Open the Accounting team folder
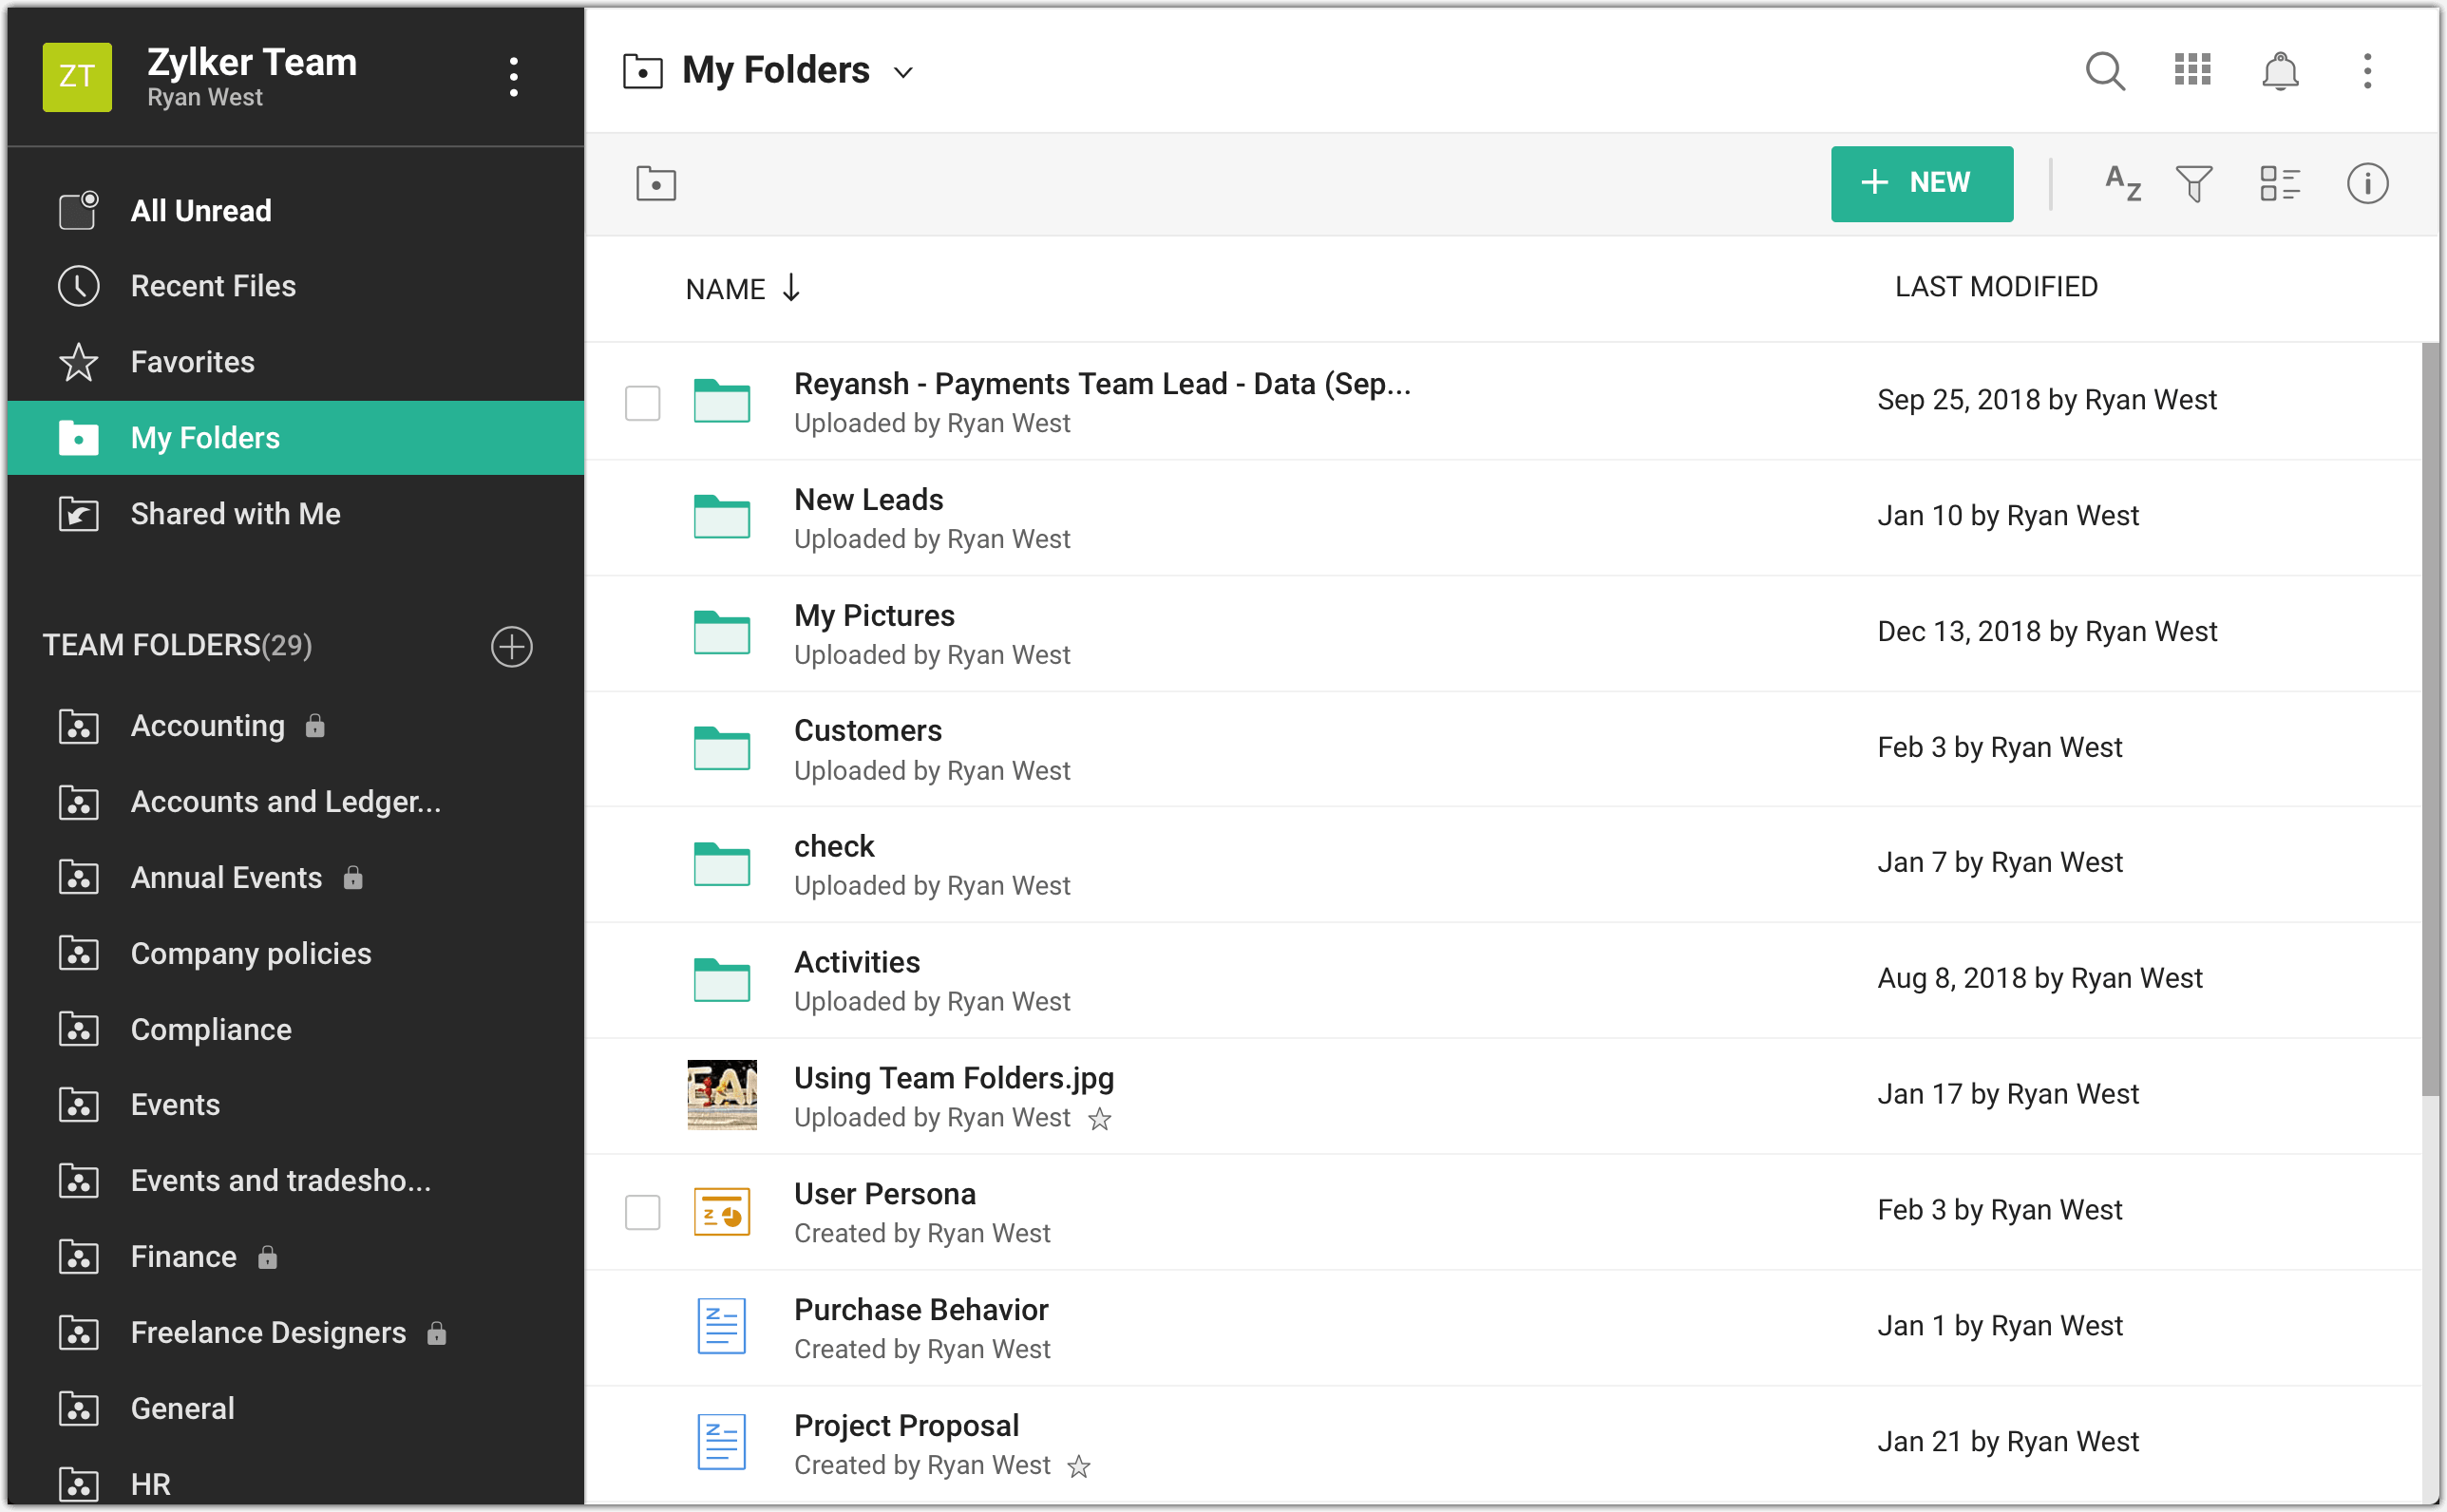Screen dimensions: 2447x1512 click(x=206, y=726)
